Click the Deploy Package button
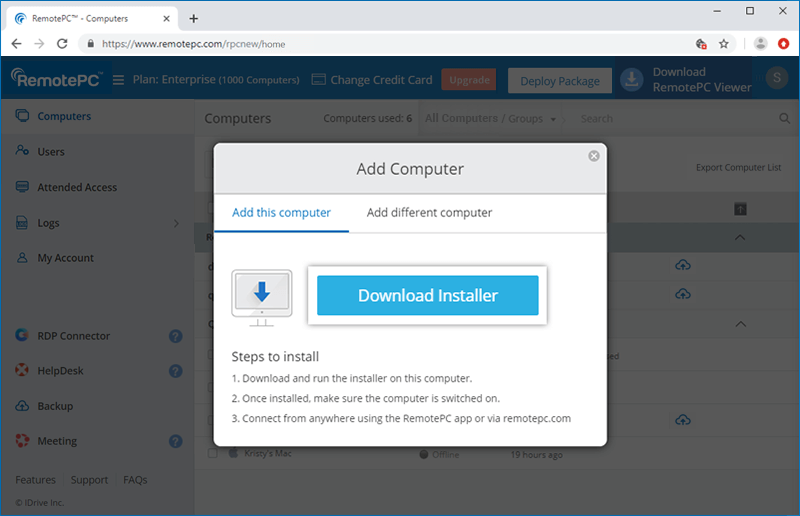This screenshot has width=800, height=516. [560, 81]
